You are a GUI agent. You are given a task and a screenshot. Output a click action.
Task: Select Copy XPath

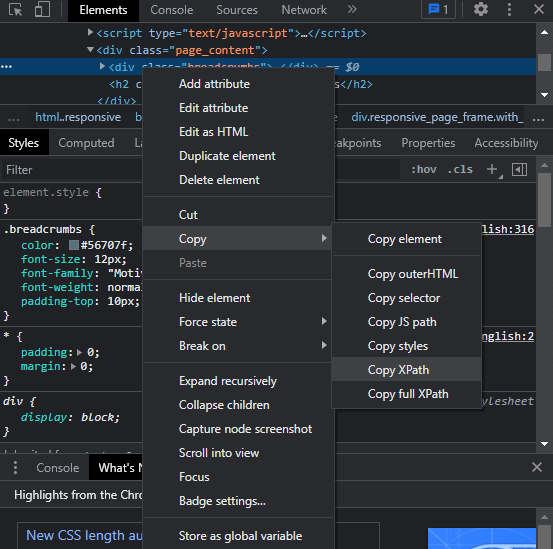point(406,370)
